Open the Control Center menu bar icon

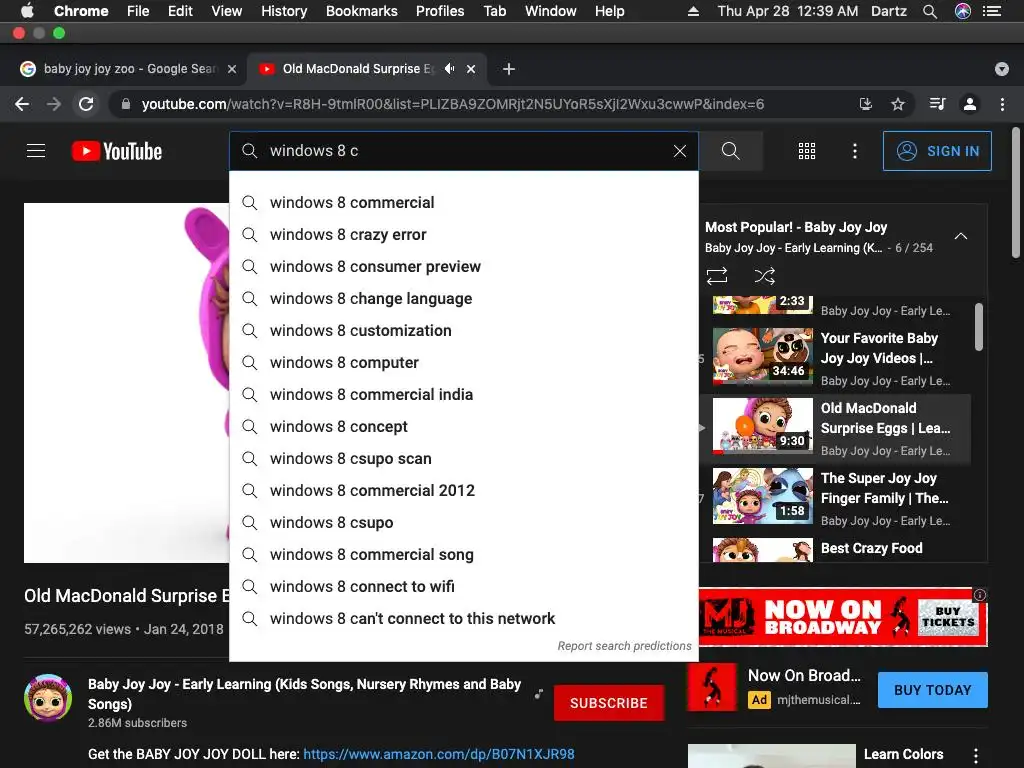(992, 11)
